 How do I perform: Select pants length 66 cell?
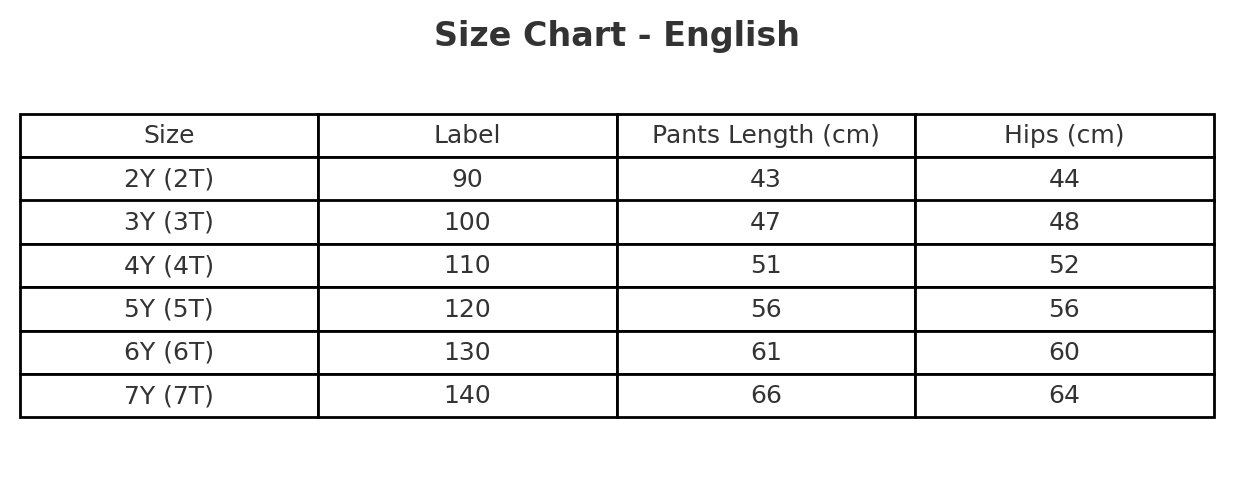click(765, 396)
